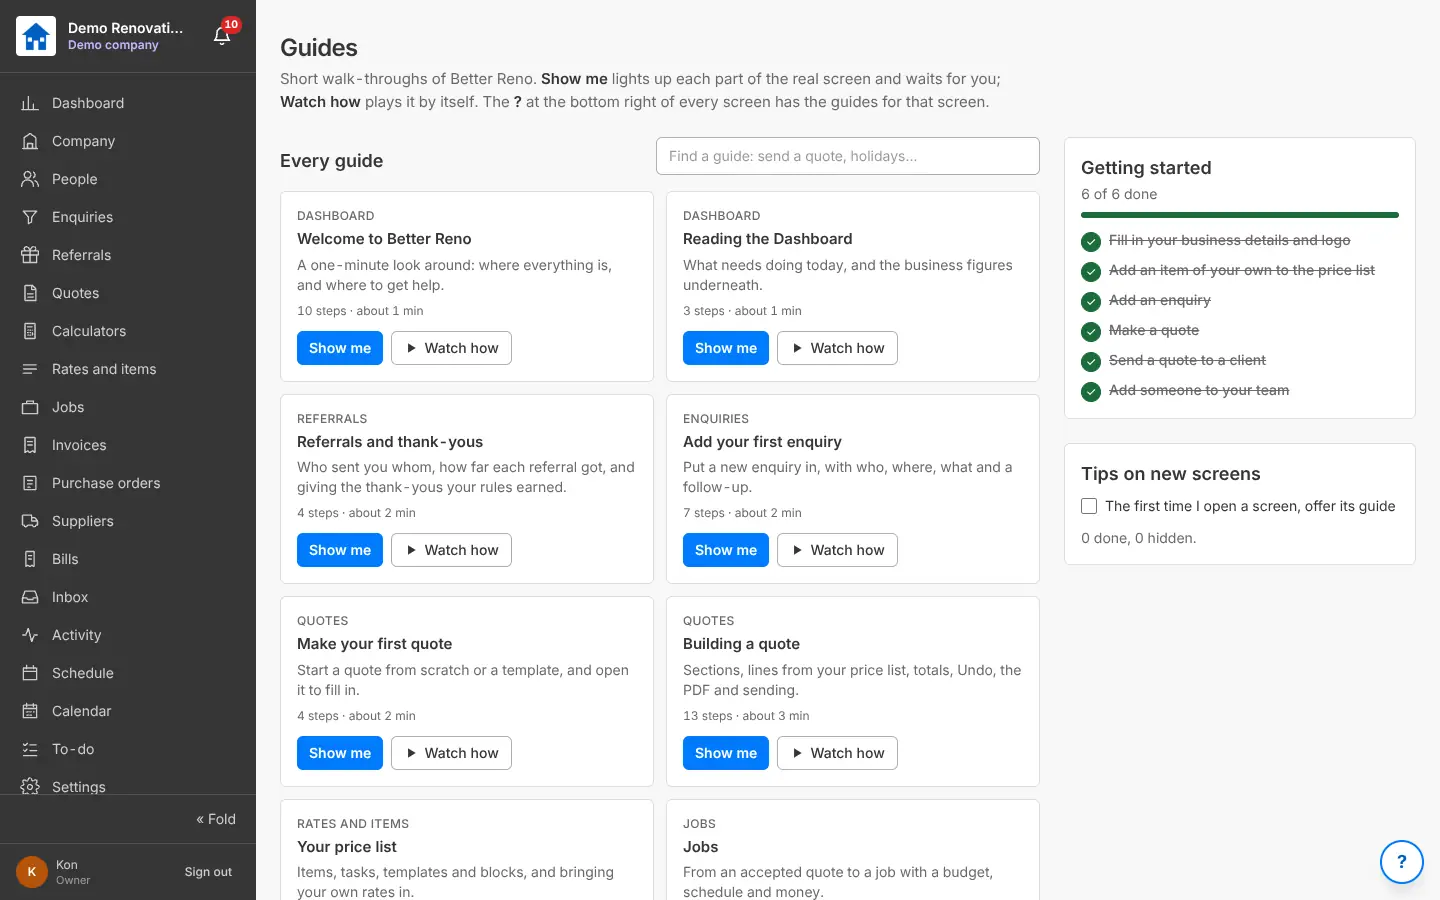The image size is (1440, 900).
Task: Click the Getting started progress bar
Action: point(1240,215)
